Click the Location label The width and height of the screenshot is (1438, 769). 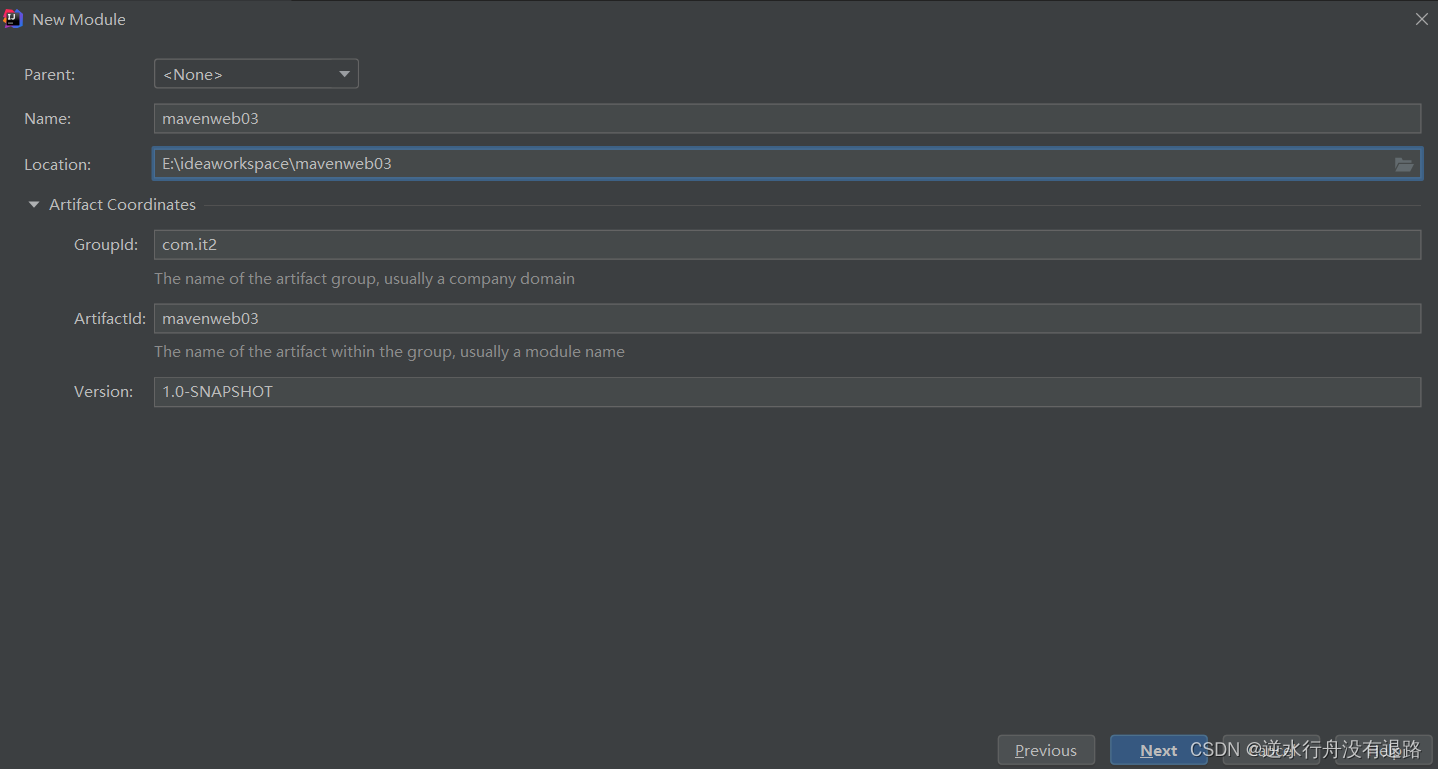(57, 164)
